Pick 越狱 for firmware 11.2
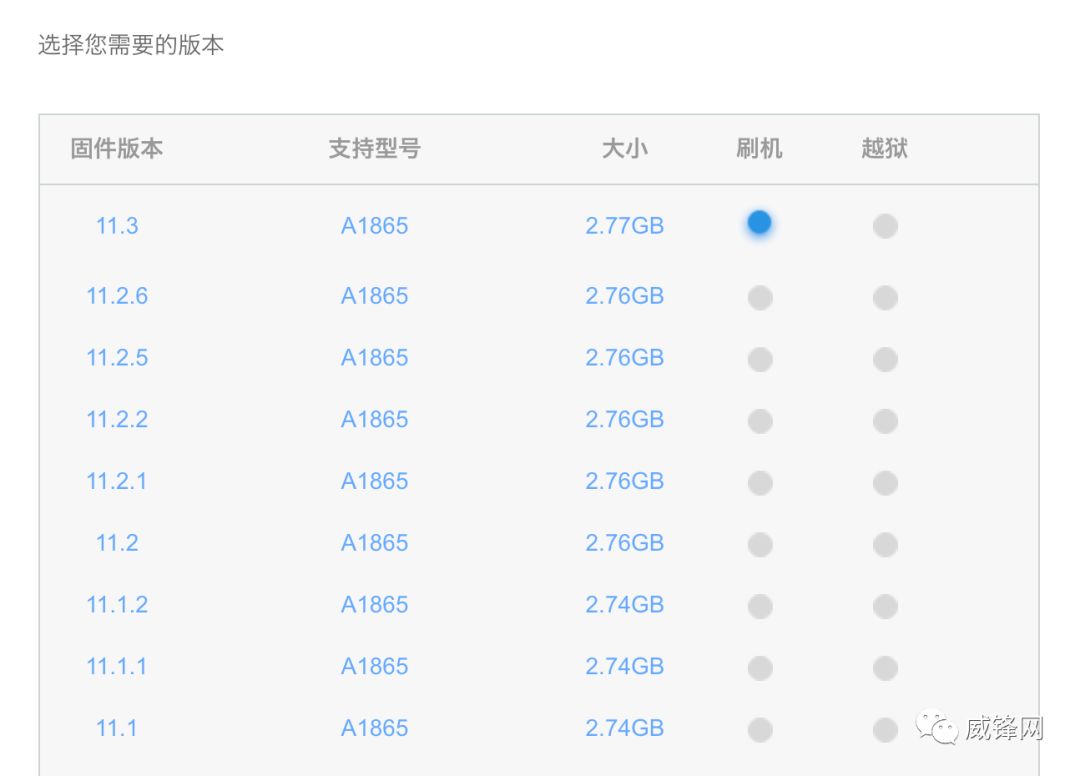 tap(885, 545)
